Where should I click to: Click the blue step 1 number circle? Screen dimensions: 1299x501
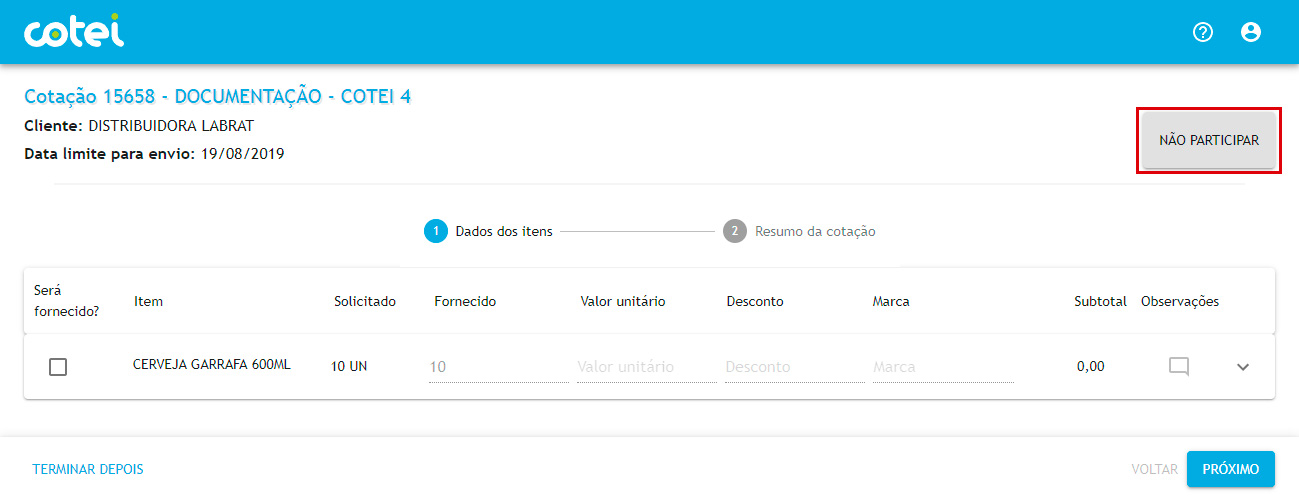pyautogui.click(x=435, y=231)
